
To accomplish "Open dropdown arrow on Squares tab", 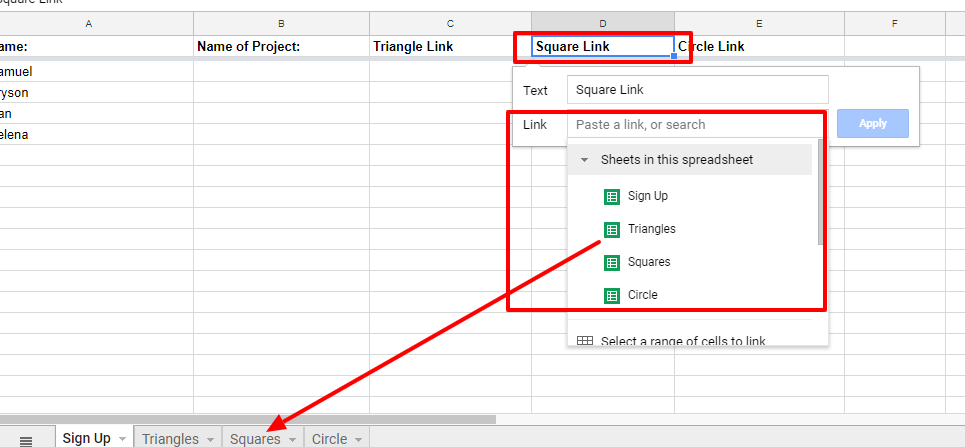I will coord(293,440).
